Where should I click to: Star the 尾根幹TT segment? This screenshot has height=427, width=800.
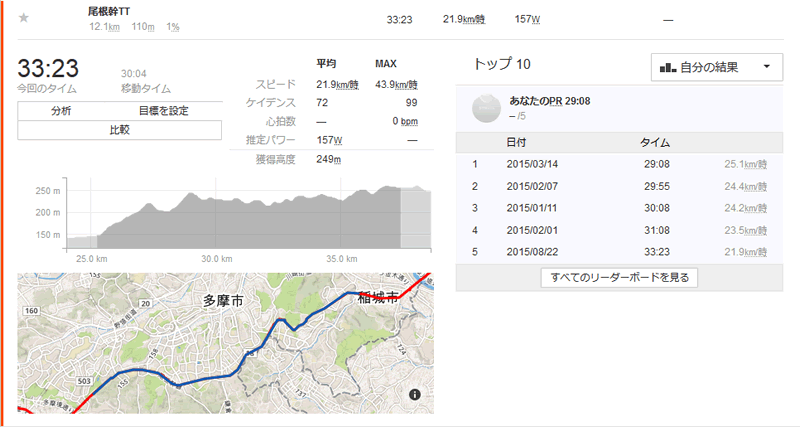click(23, 18)
